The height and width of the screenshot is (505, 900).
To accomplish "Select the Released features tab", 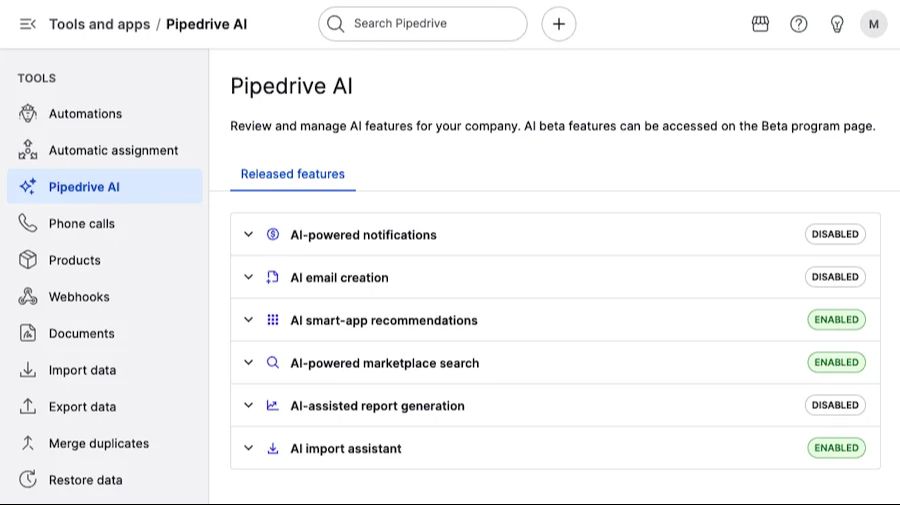I will [292, 174].
